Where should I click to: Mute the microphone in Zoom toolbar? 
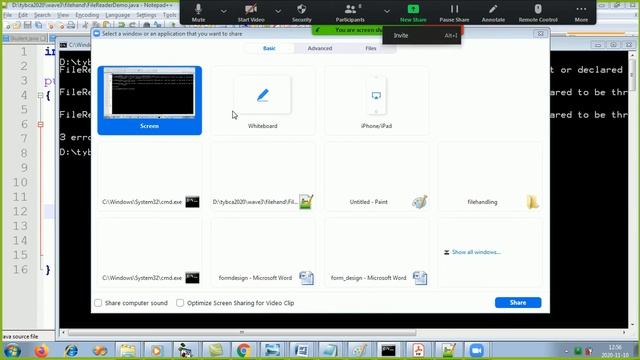click(198, 12)
